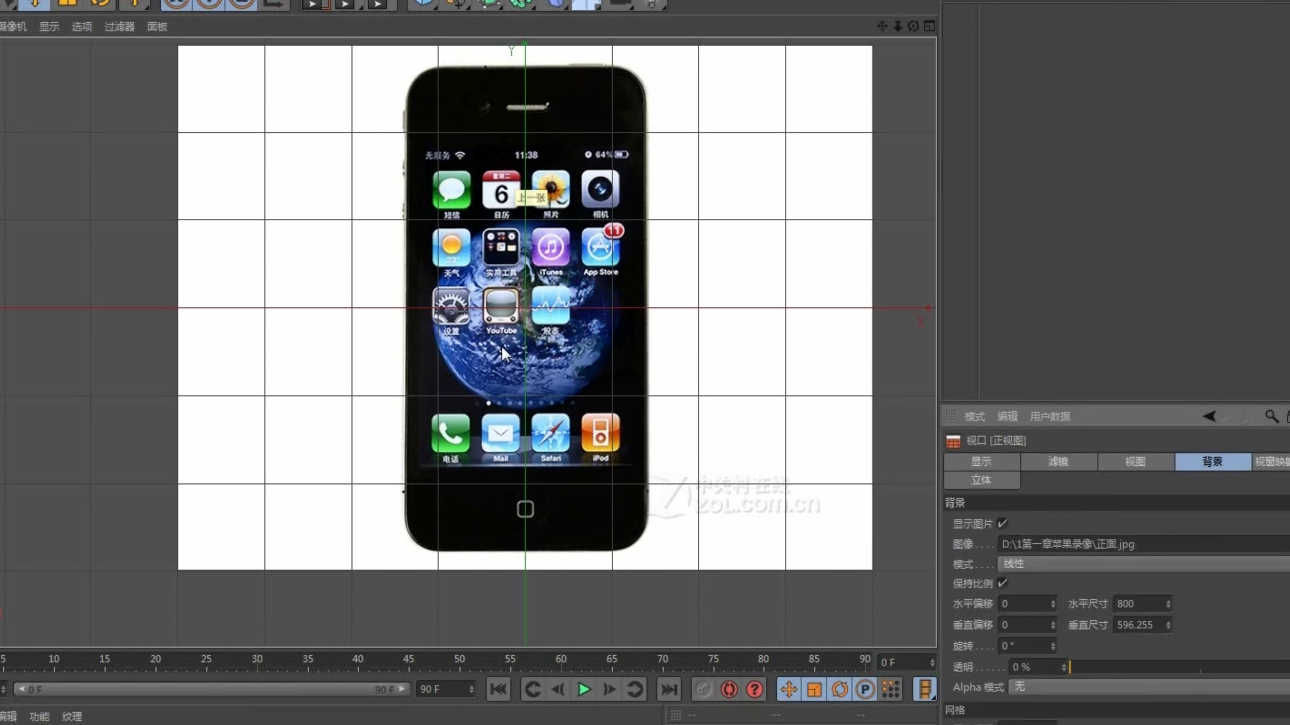Switch to 滤镜 tab
The image size is (1290, 725).
pos(1058,462)
